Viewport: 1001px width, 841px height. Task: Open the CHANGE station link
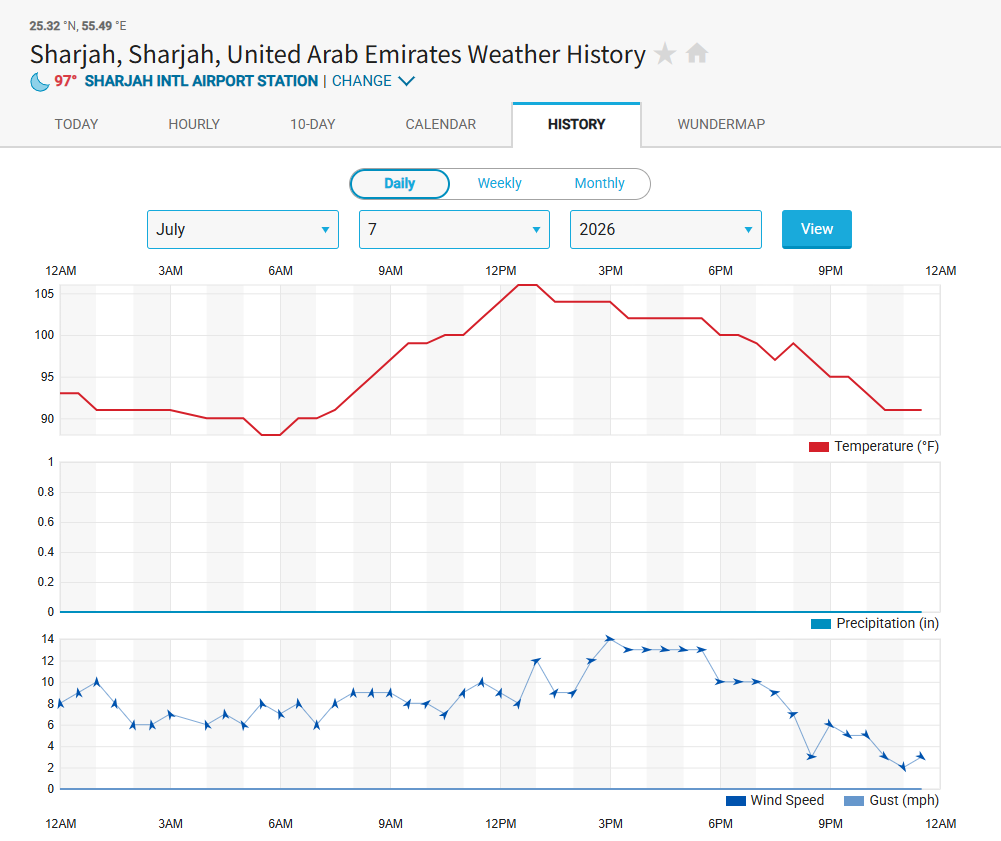pyautogui.click(x=361, y=81)
